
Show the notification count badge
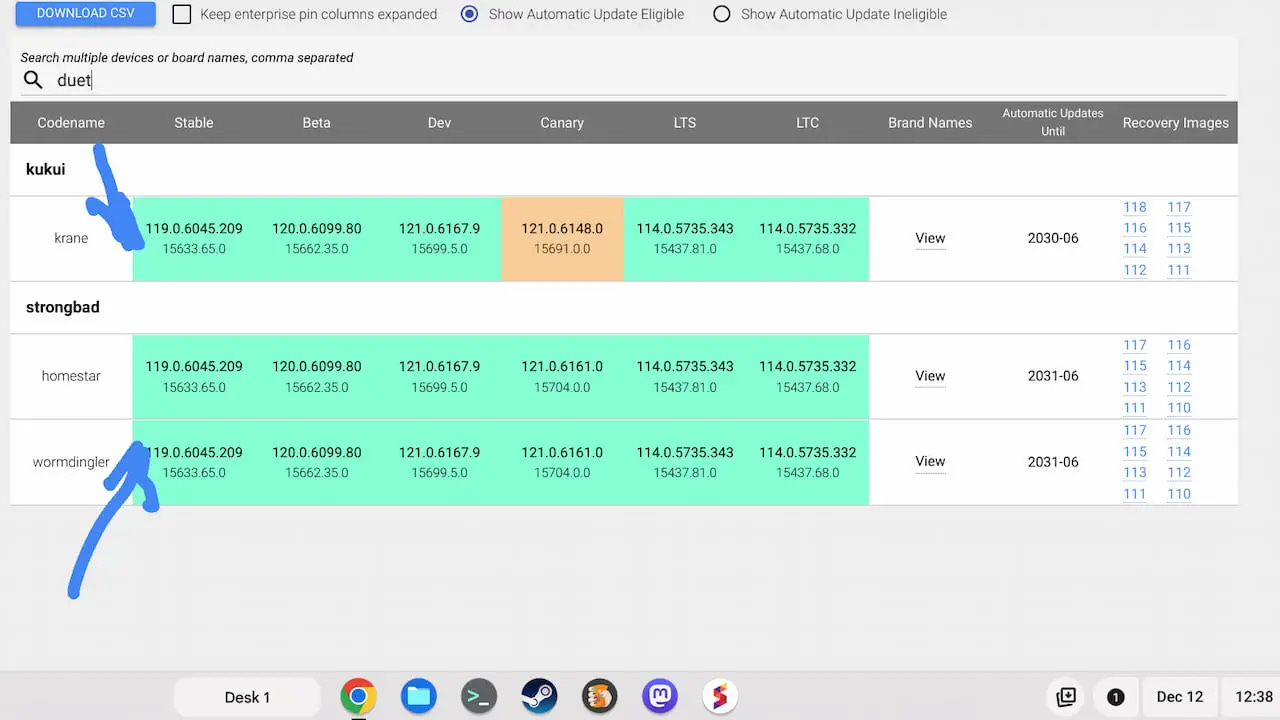tap(1116, 697)
